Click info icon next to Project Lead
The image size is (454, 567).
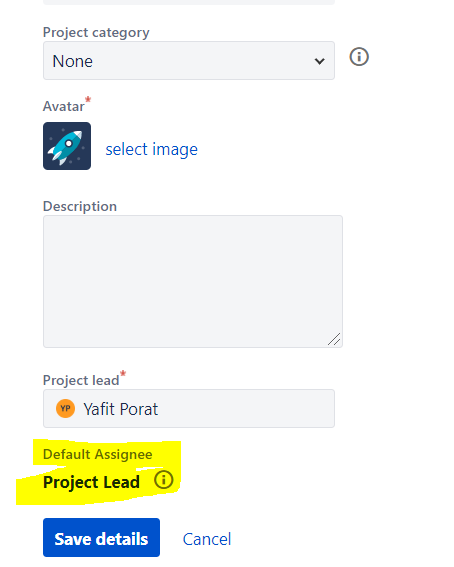click(x=163, y=480)
